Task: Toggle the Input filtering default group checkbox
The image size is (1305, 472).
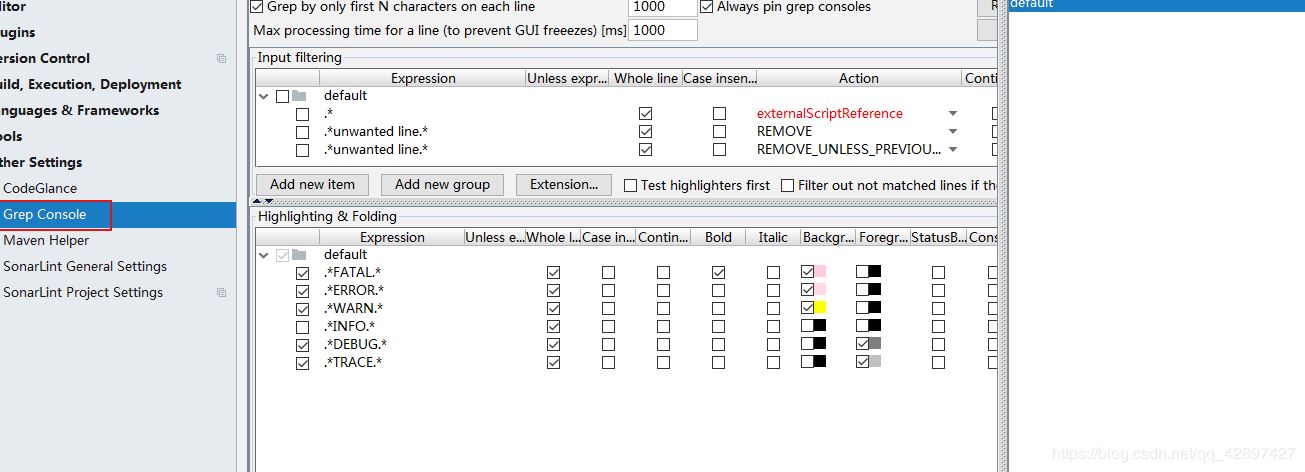Action: point(282,96)
